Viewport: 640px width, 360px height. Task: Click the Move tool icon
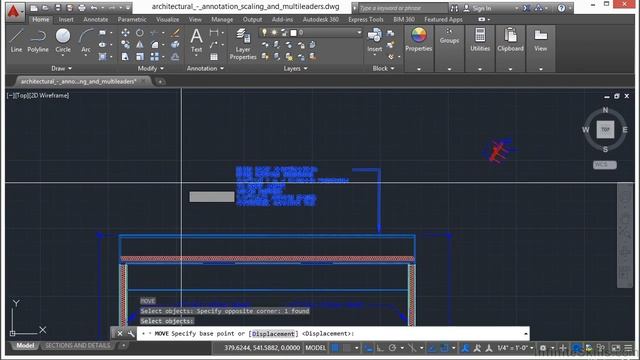click(125, 33)
